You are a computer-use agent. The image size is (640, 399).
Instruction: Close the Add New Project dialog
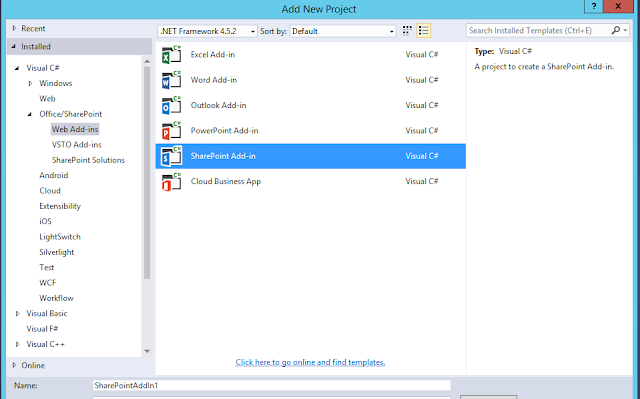618,6
